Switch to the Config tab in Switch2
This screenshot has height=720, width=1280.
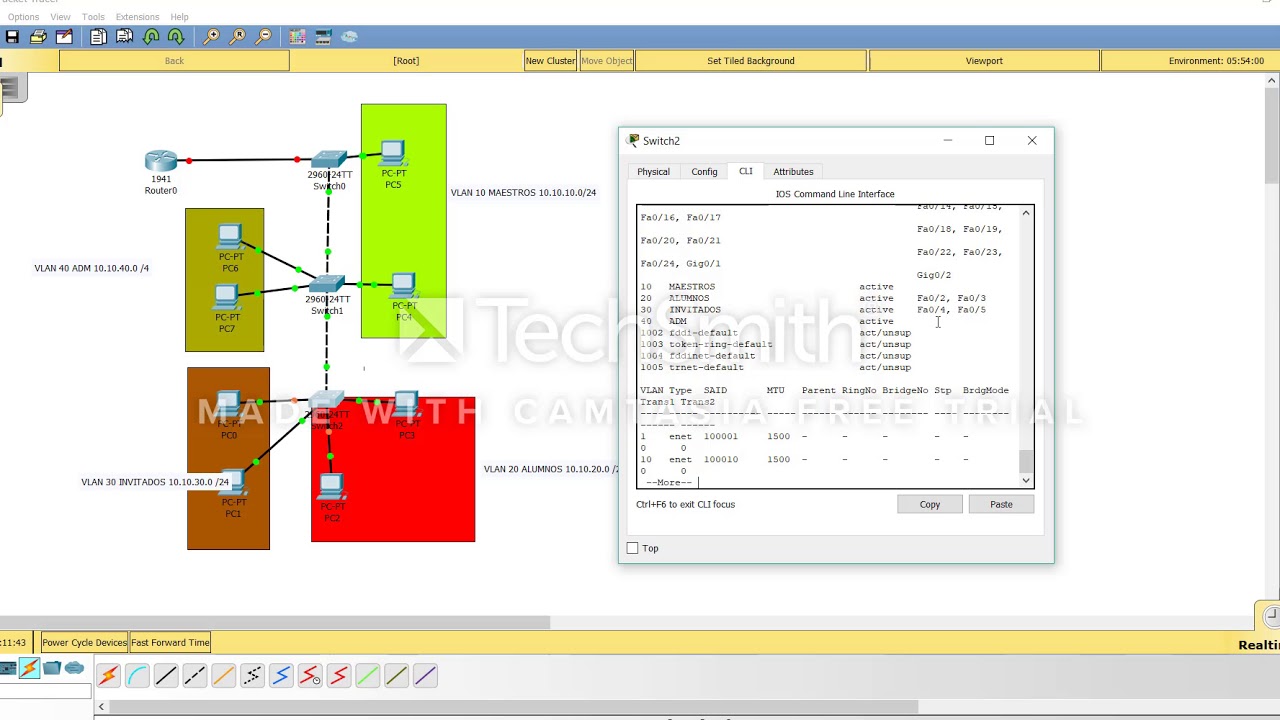[704, 172]
